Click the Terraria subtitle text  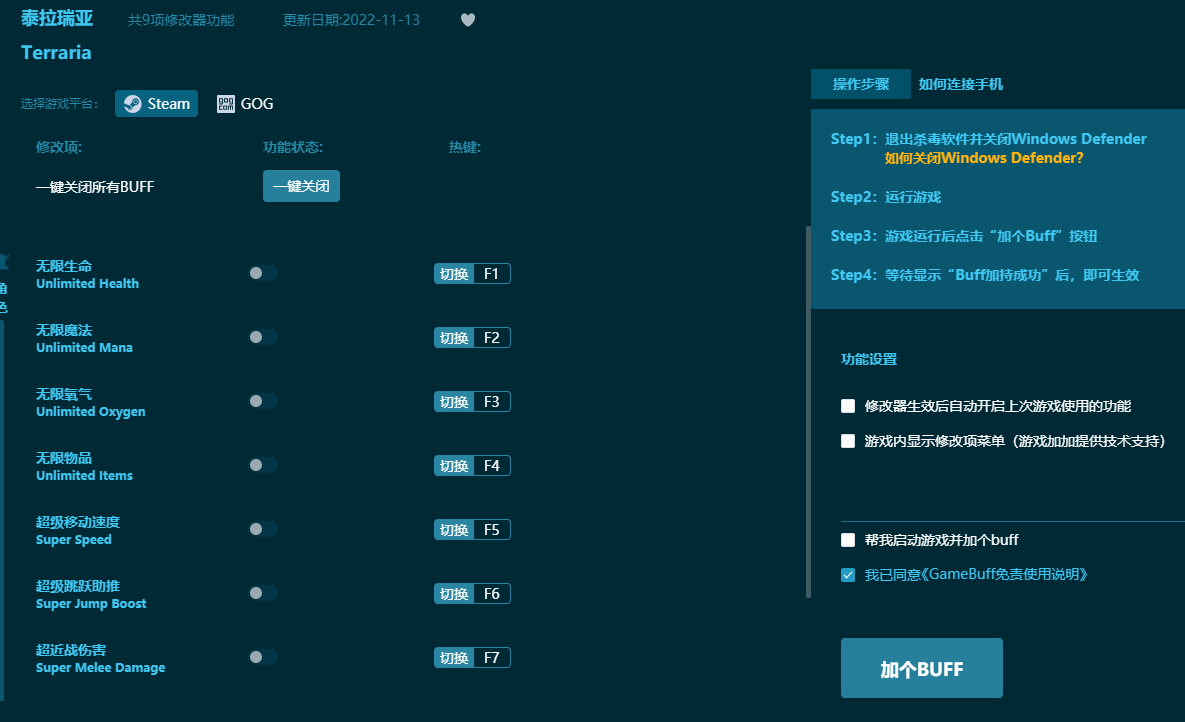pyautogui.click(x=56, y=52)
